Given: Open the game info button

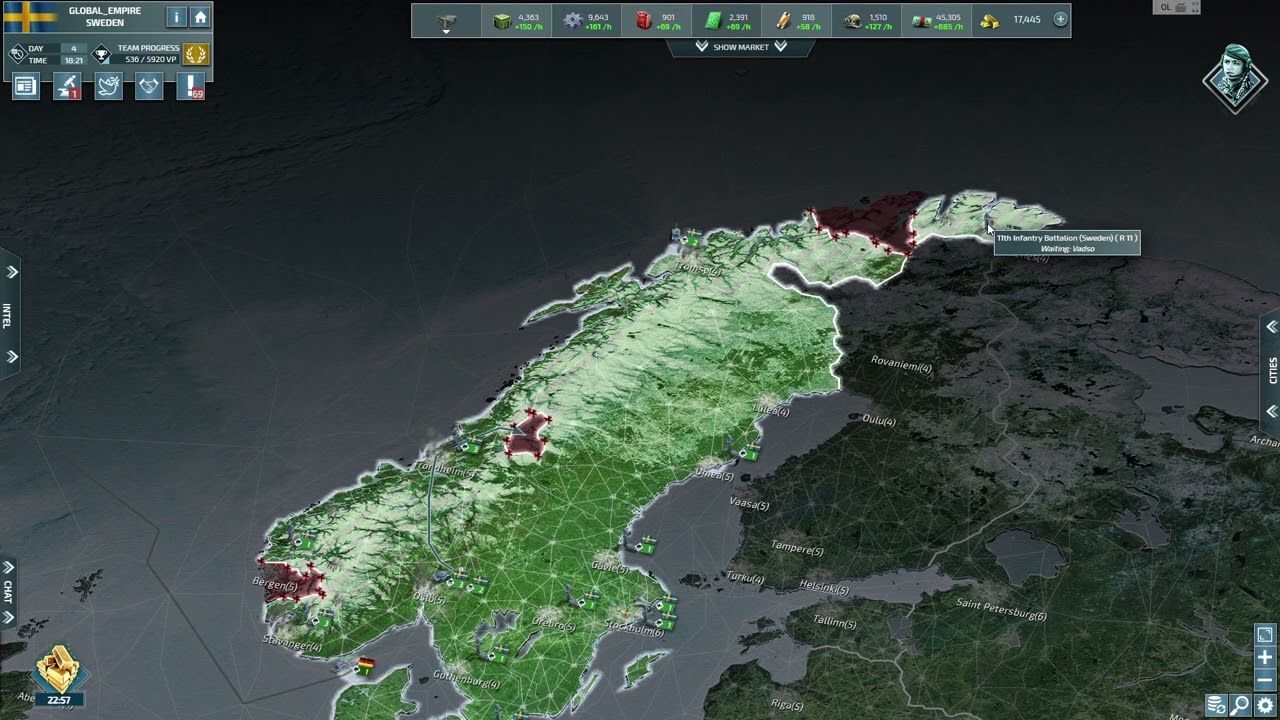Looking at the screenshot, I should 176,17.
